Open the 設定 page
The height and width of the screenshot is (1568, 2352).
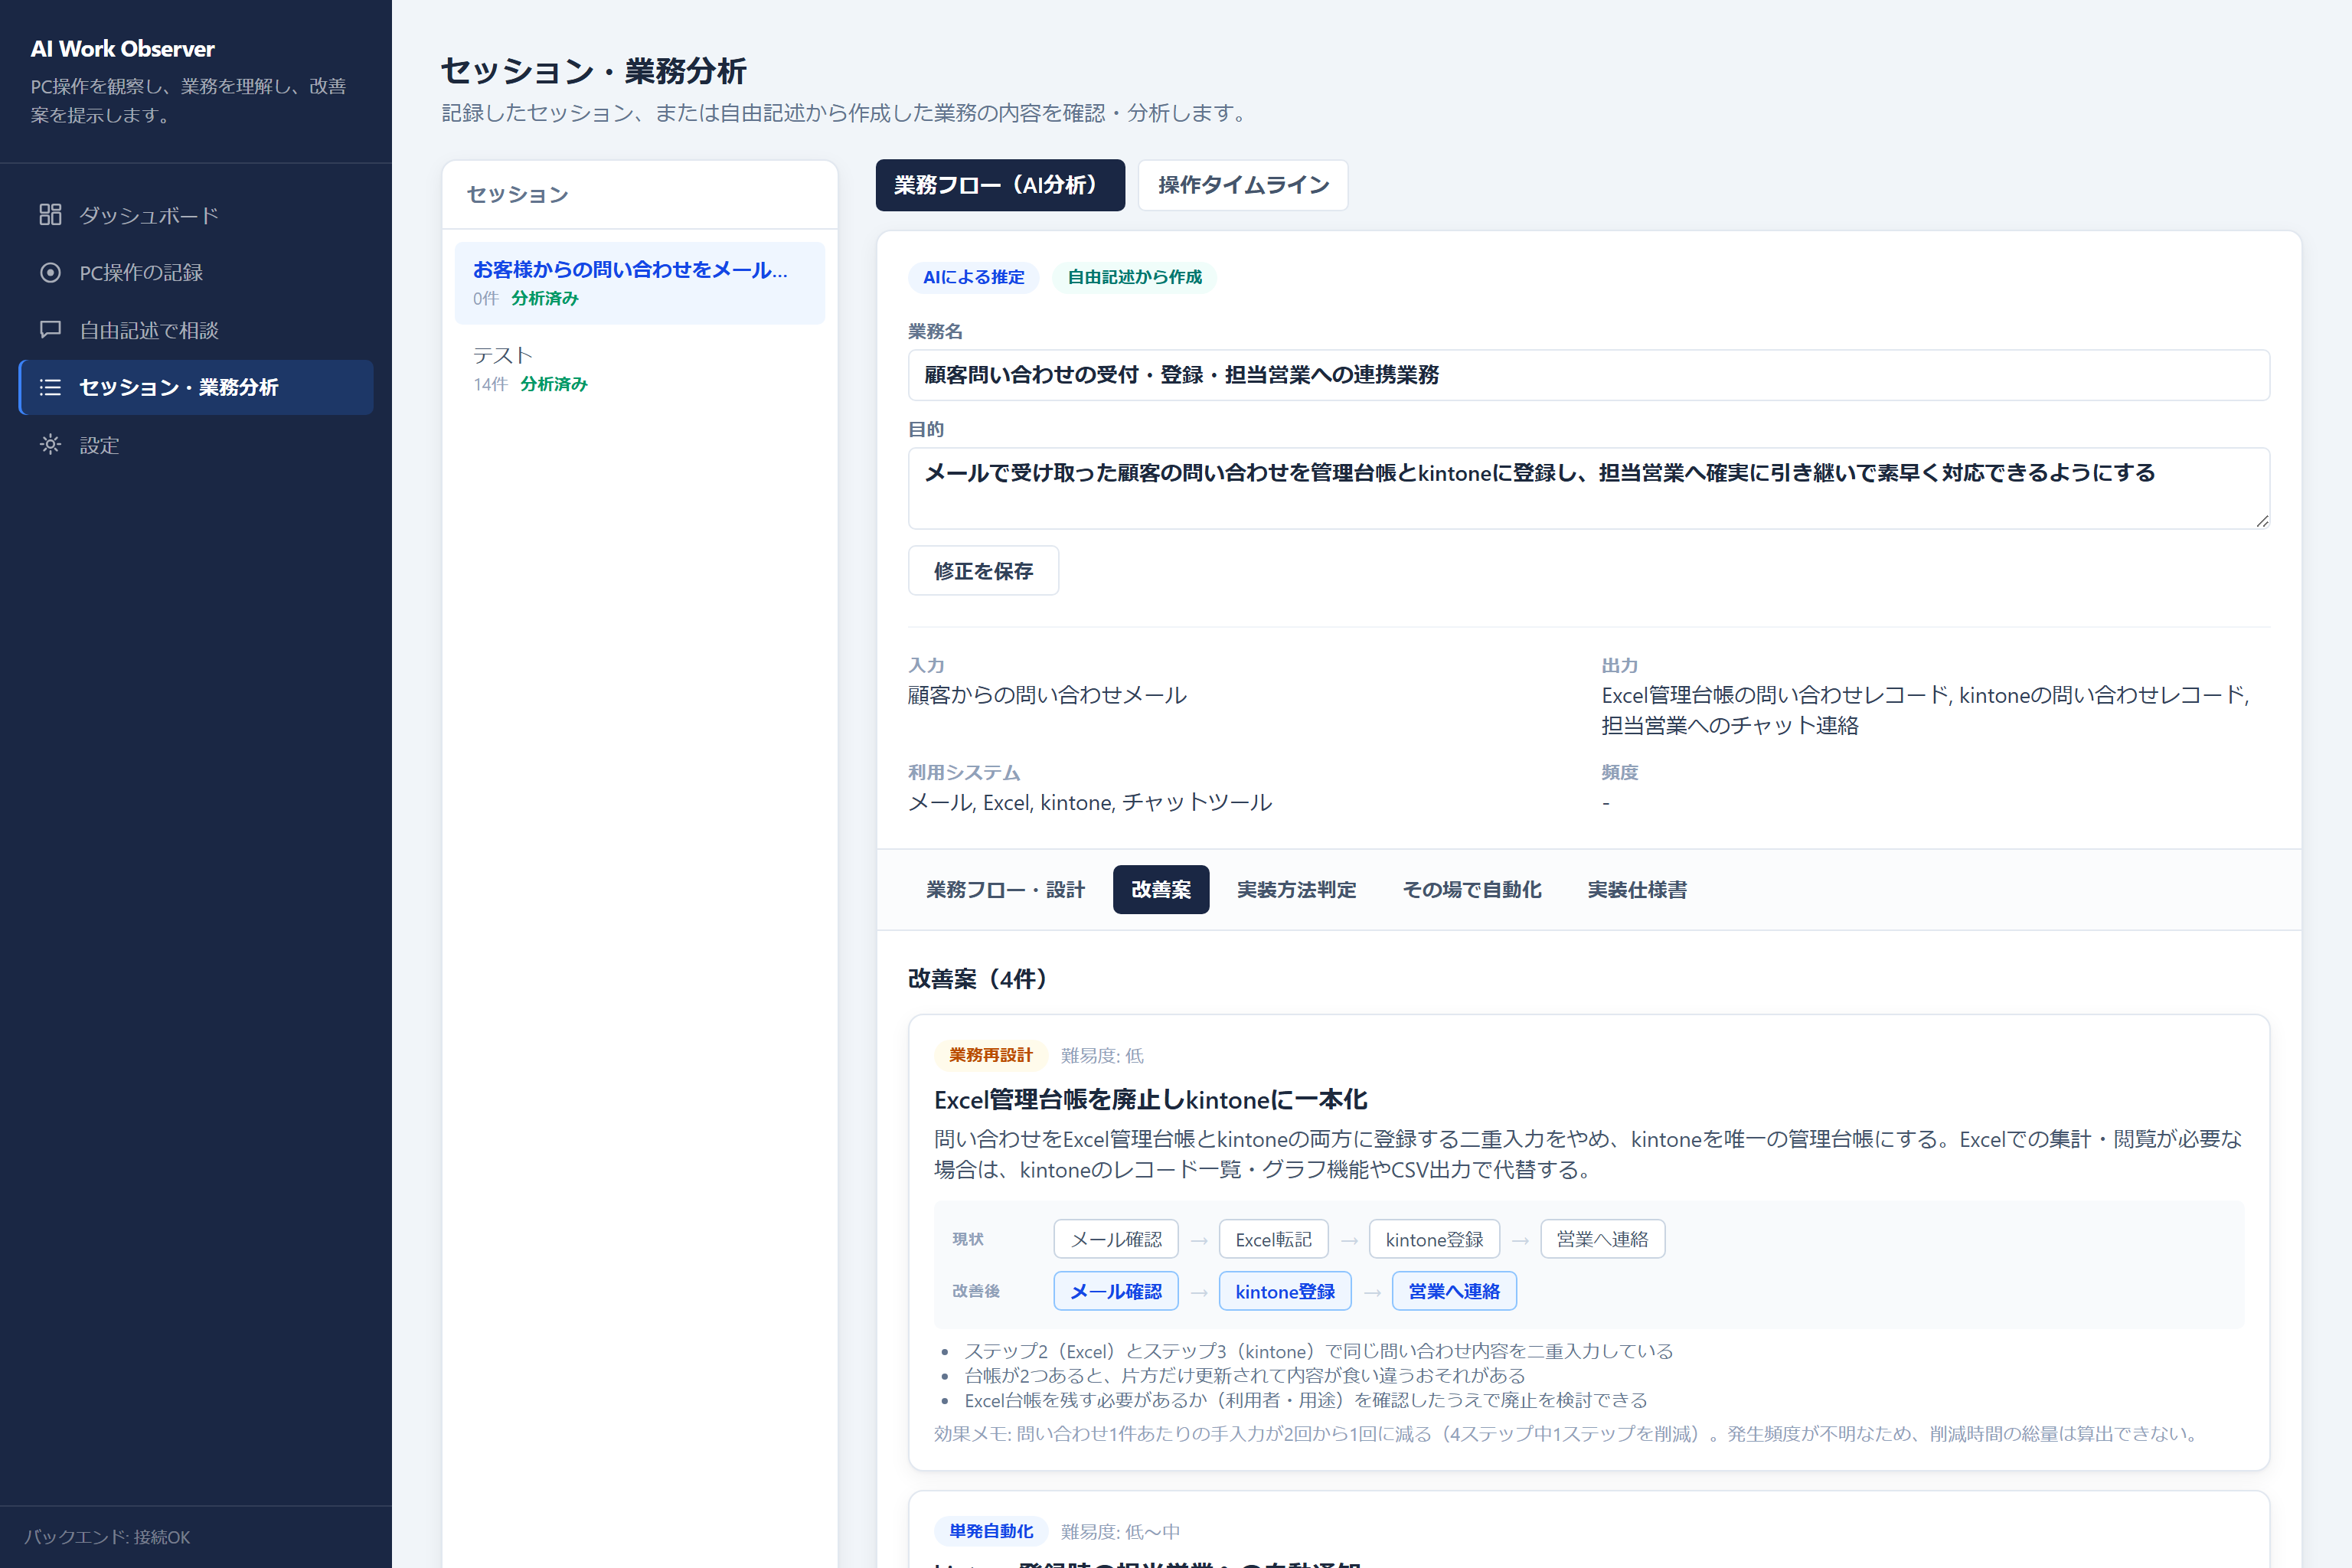196,445
